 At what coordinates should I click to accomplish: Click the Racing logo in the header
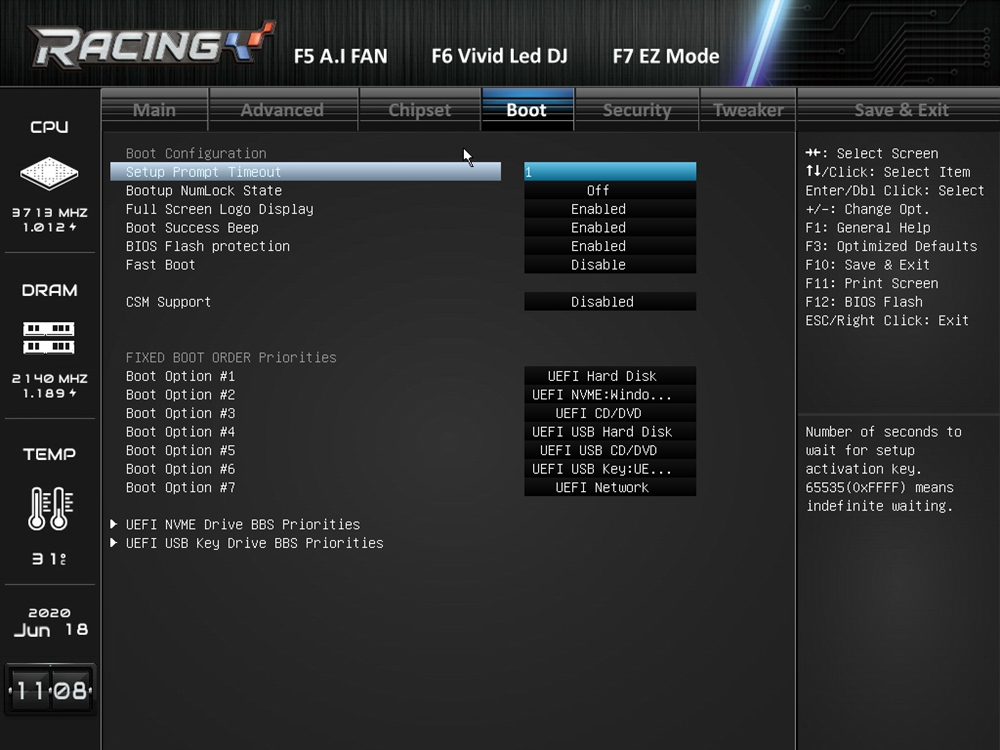coord(152,45)
